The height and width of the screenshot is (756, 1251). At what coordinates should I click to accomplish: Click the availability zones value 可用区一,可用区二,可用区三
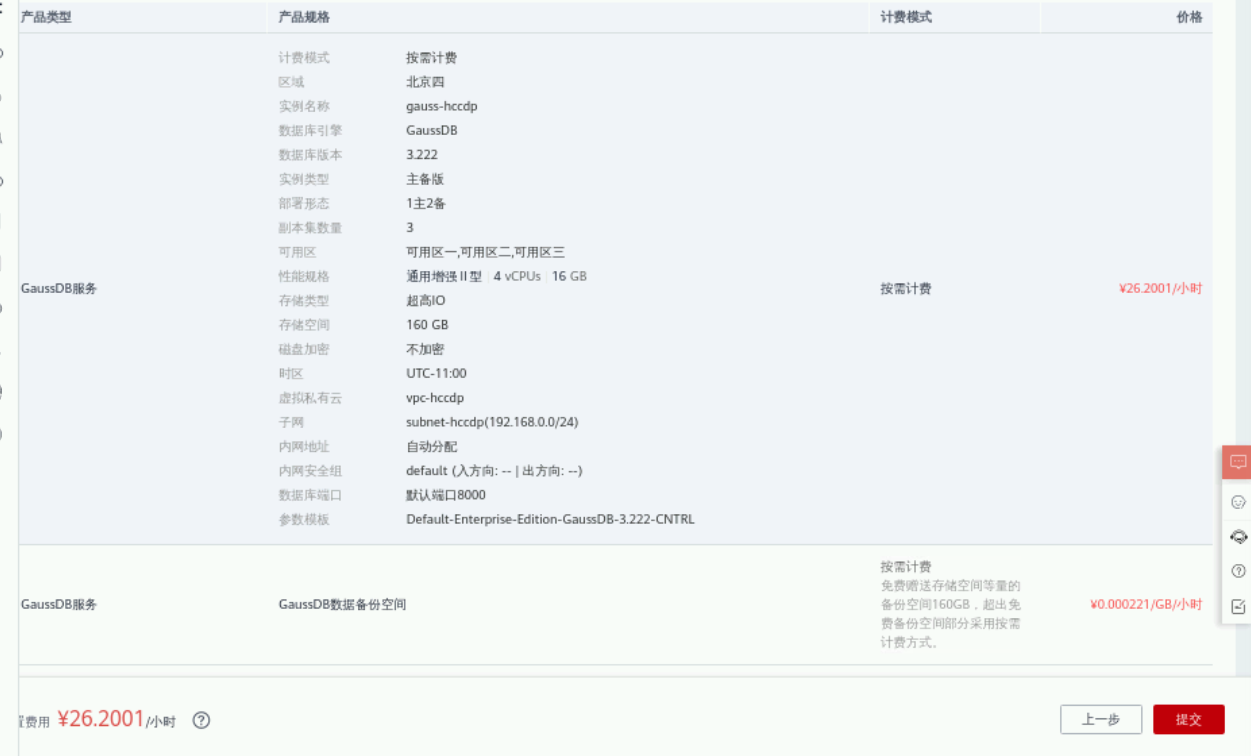click(485, 252)
